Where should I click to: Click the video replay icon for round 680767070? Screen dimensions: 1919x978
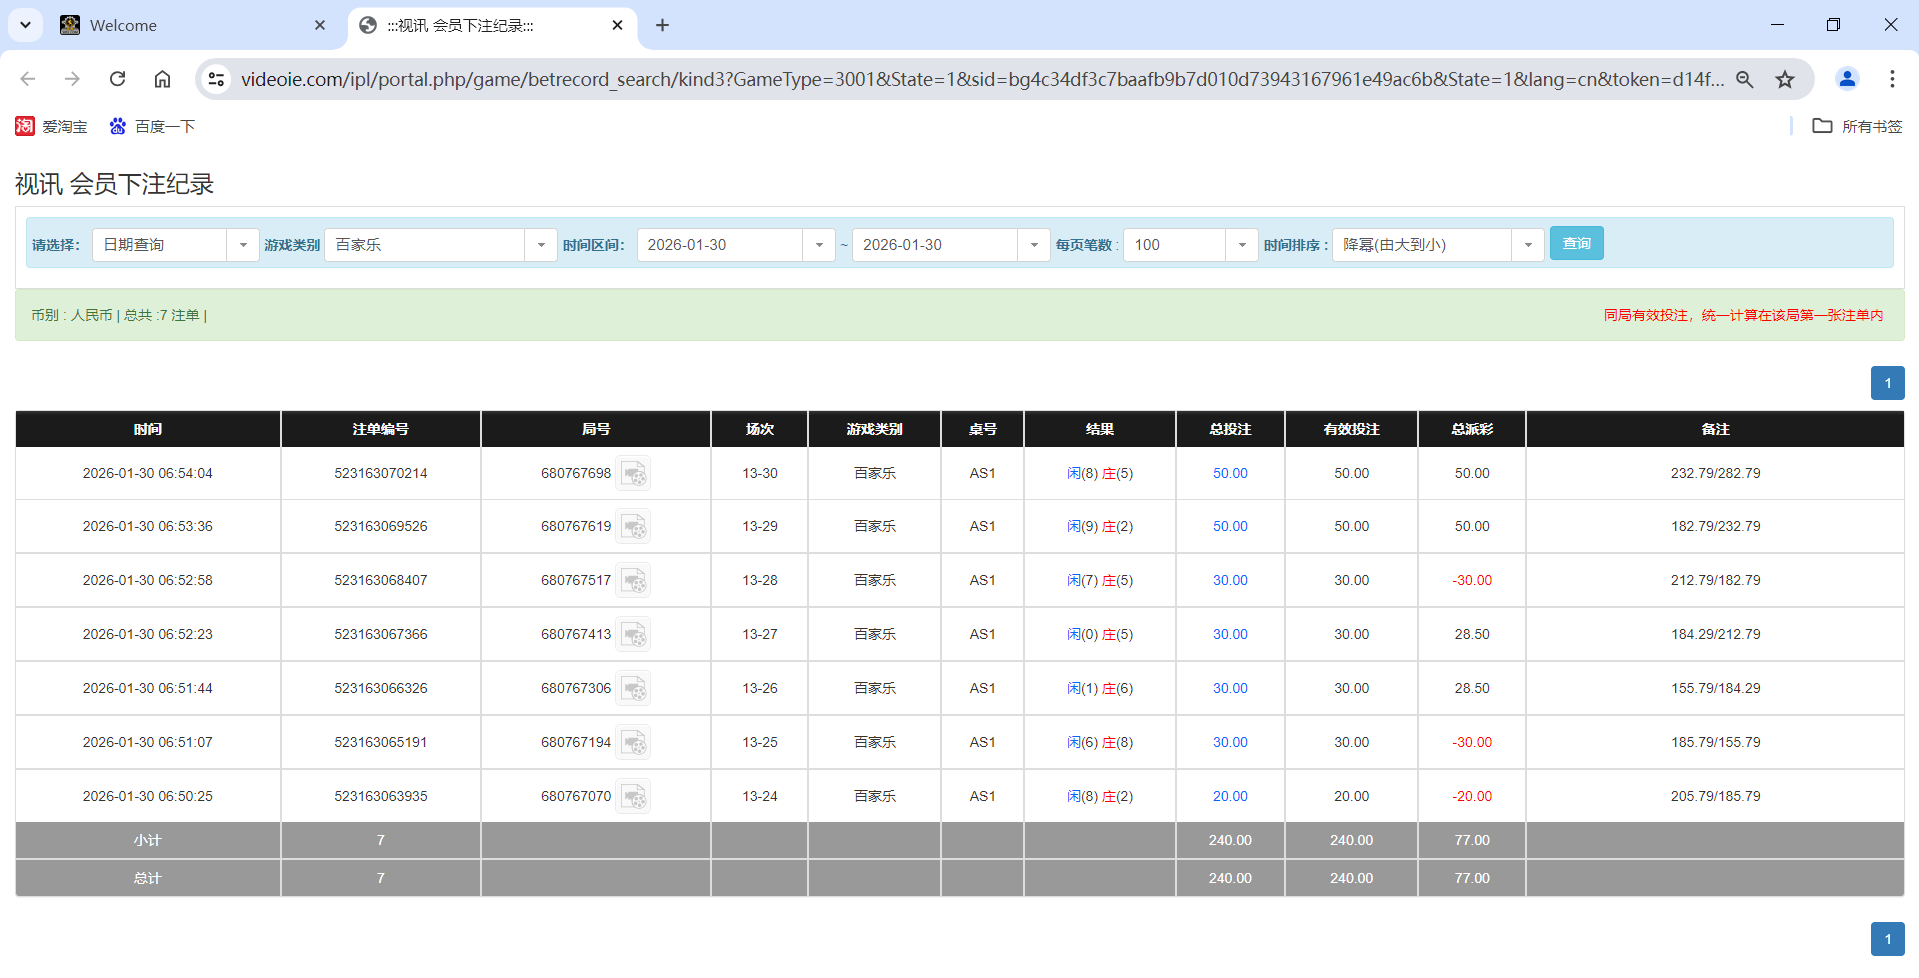pyautogui.click(x=634, y=796)
